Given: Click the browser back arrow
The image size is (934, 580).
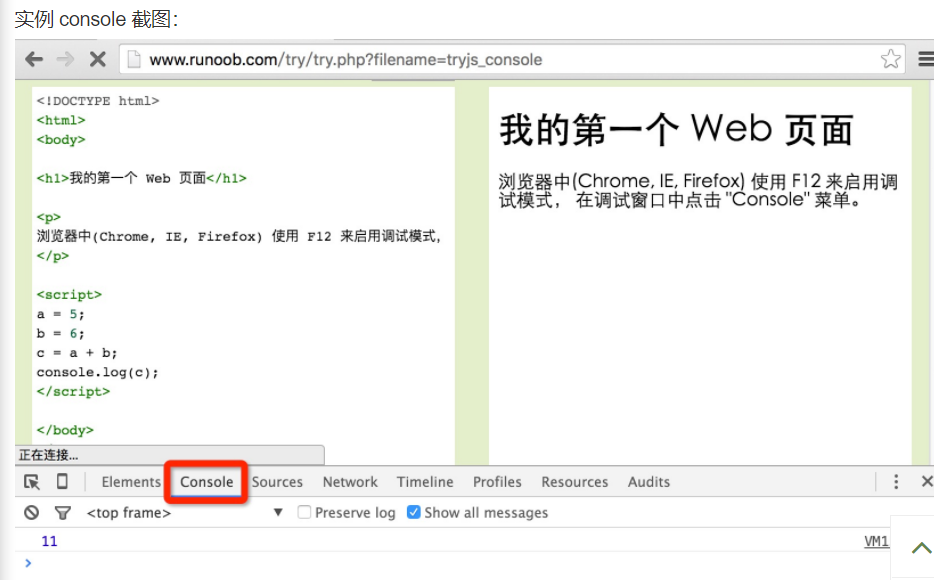Looking at the screenshot, I should click(x=34, y=59).
